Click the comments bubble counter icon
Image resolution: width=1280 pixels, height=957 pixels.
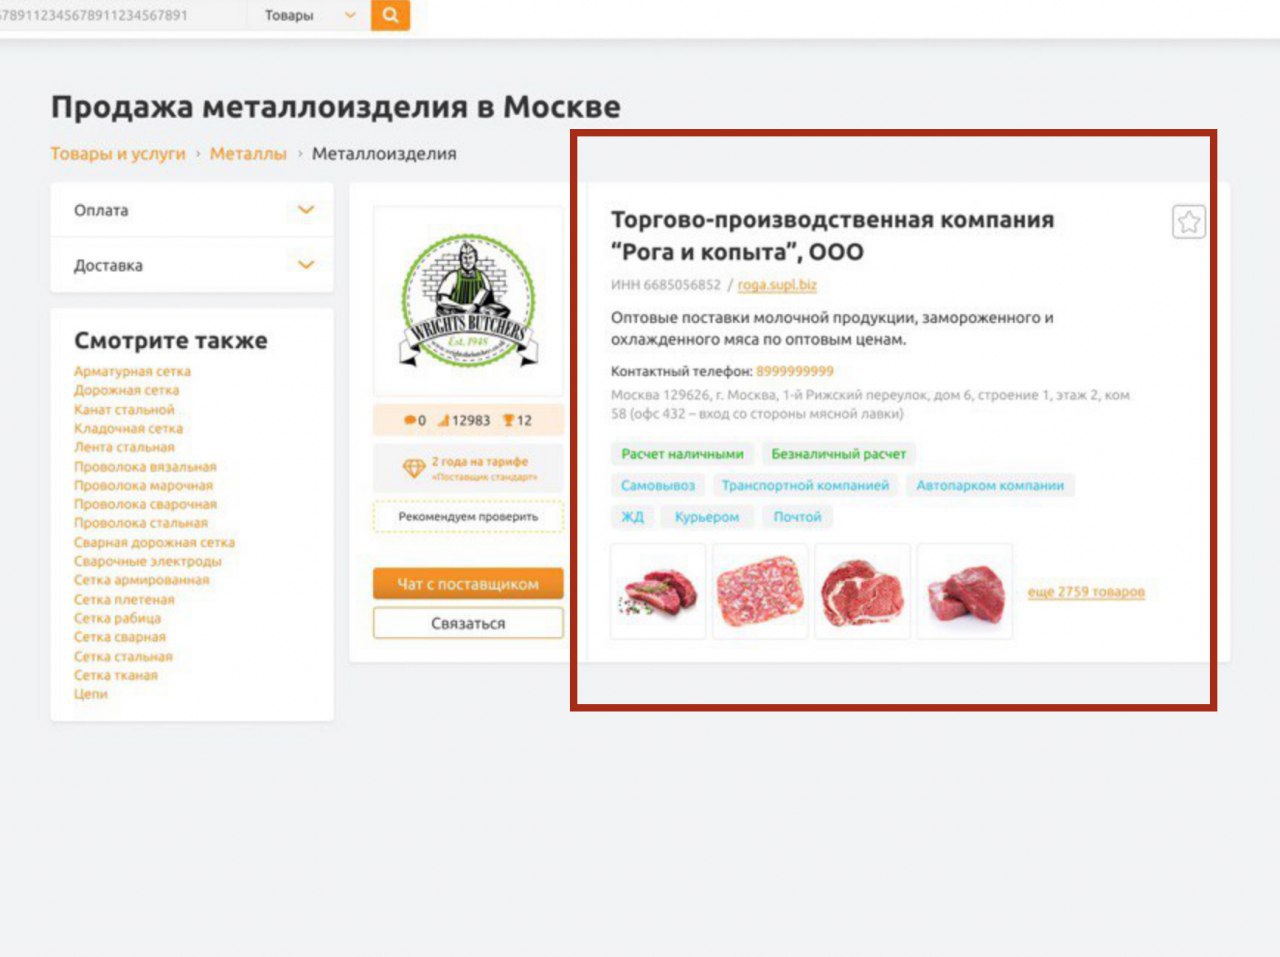[410, 420]
